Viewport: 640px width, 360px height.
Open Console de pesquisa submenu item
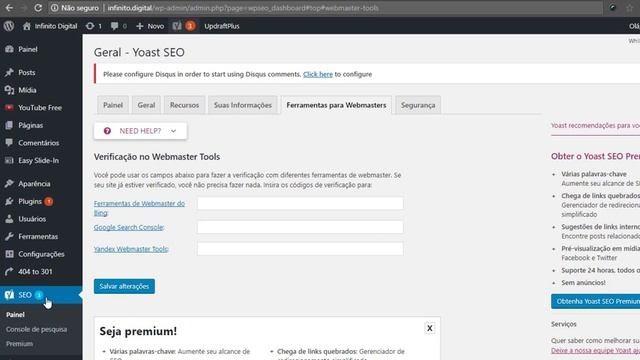coord(36,329)
